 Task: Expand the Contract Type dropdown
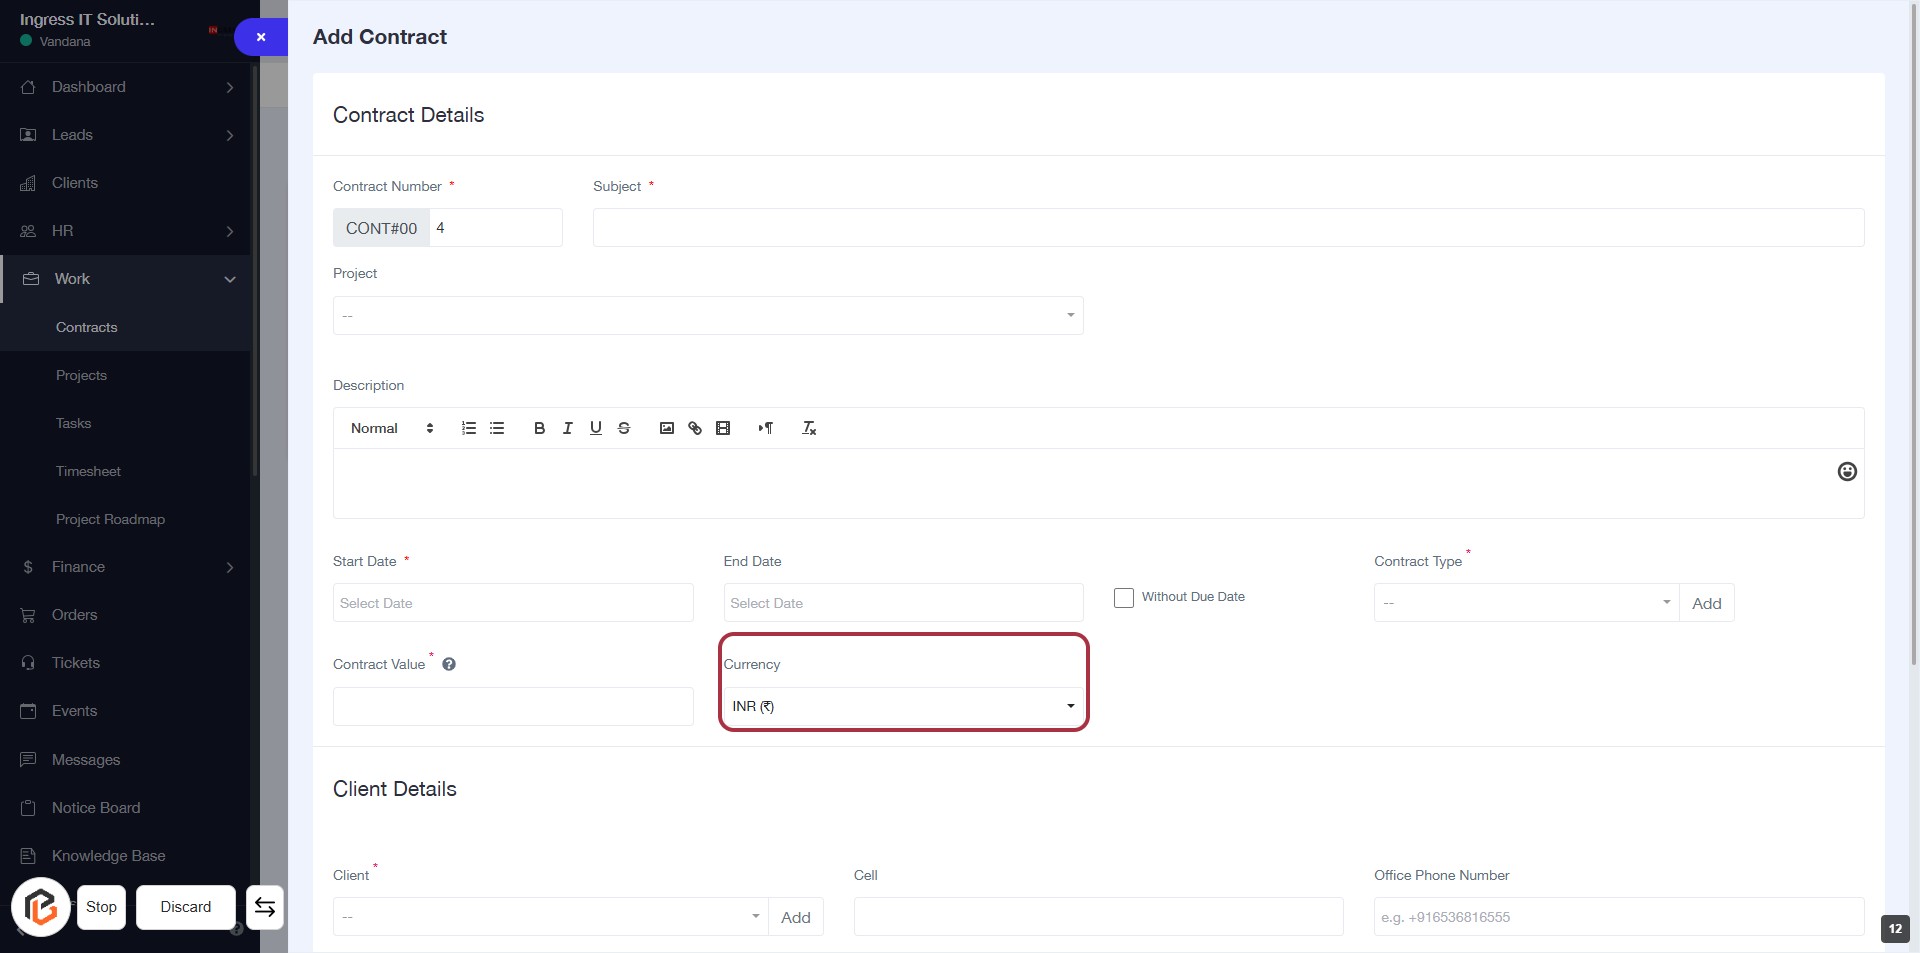click(1525, 603)
